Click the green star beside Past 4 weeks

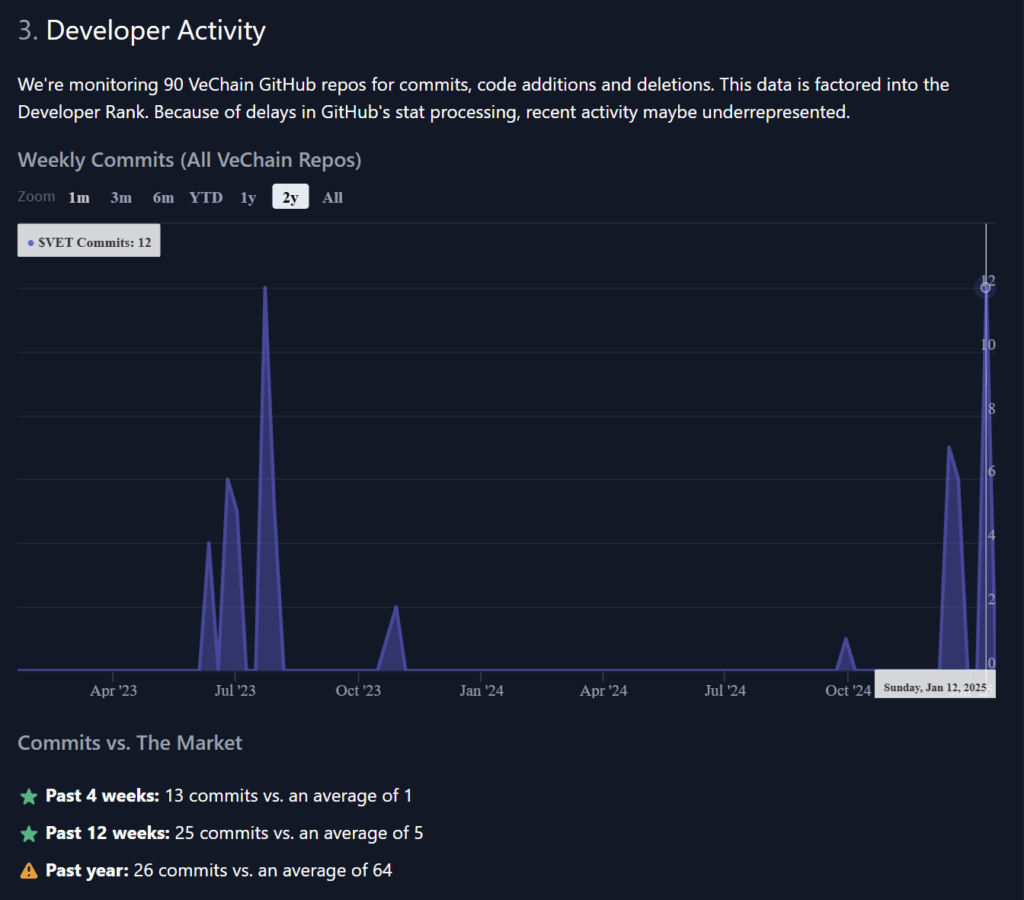click(x=29, y=797)
